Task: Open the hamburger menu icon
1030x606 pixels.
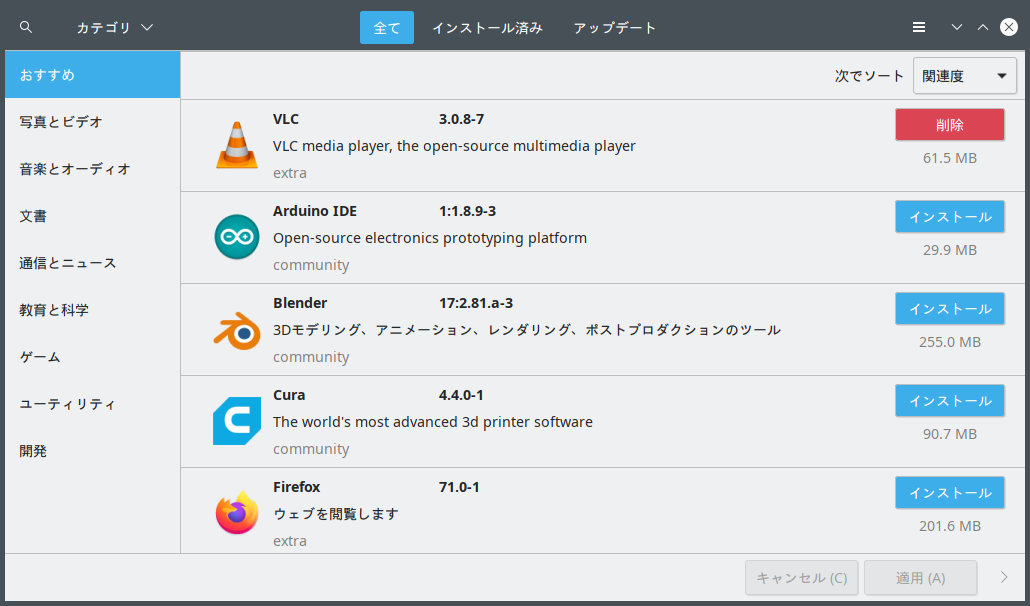Action: [x=919, y=27]
